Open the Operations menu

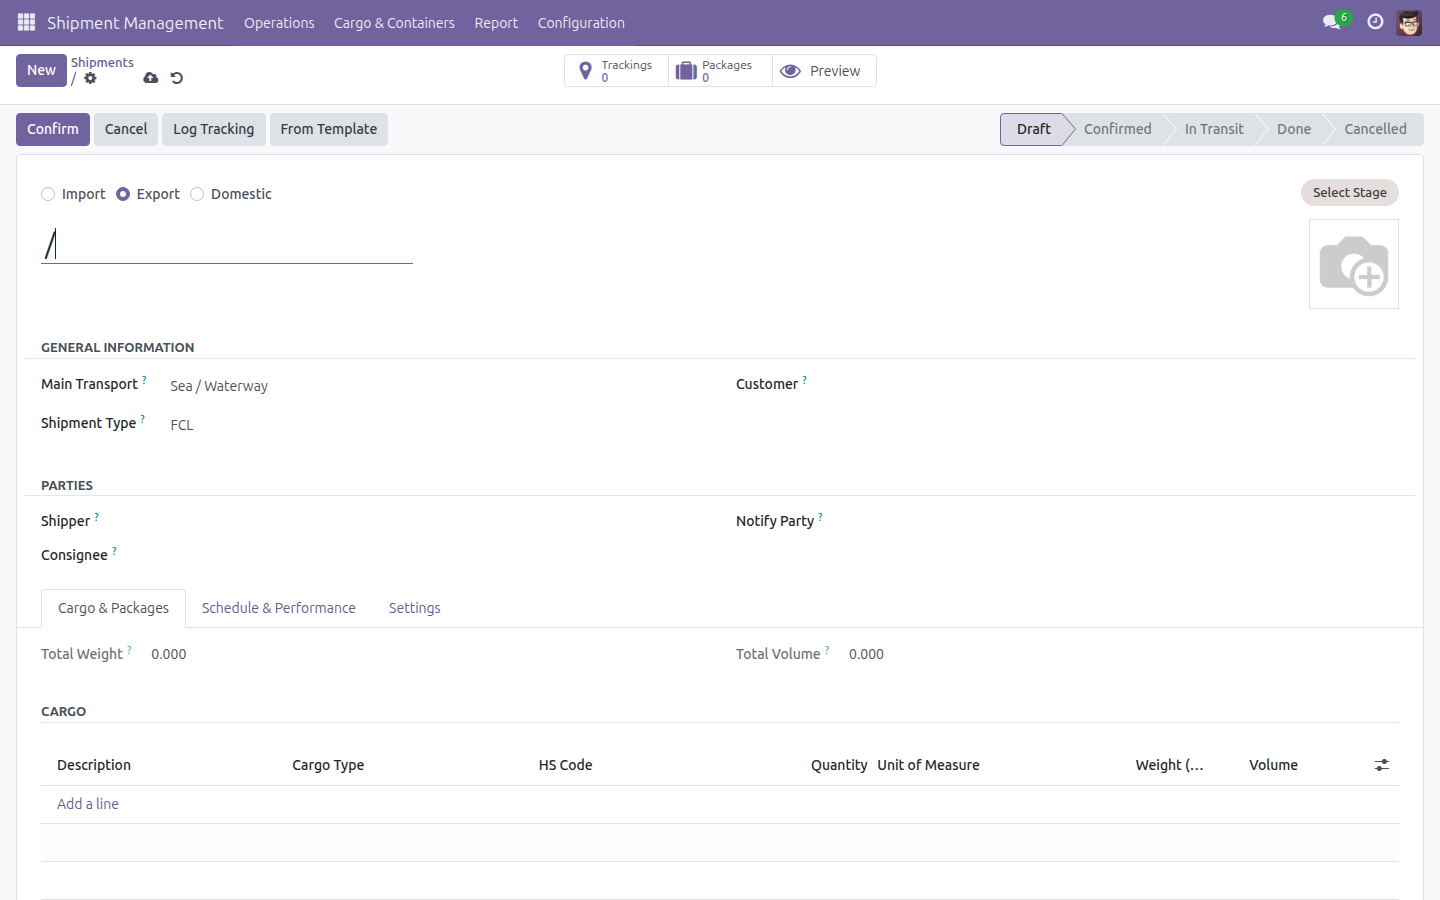(x=279, y=23)
